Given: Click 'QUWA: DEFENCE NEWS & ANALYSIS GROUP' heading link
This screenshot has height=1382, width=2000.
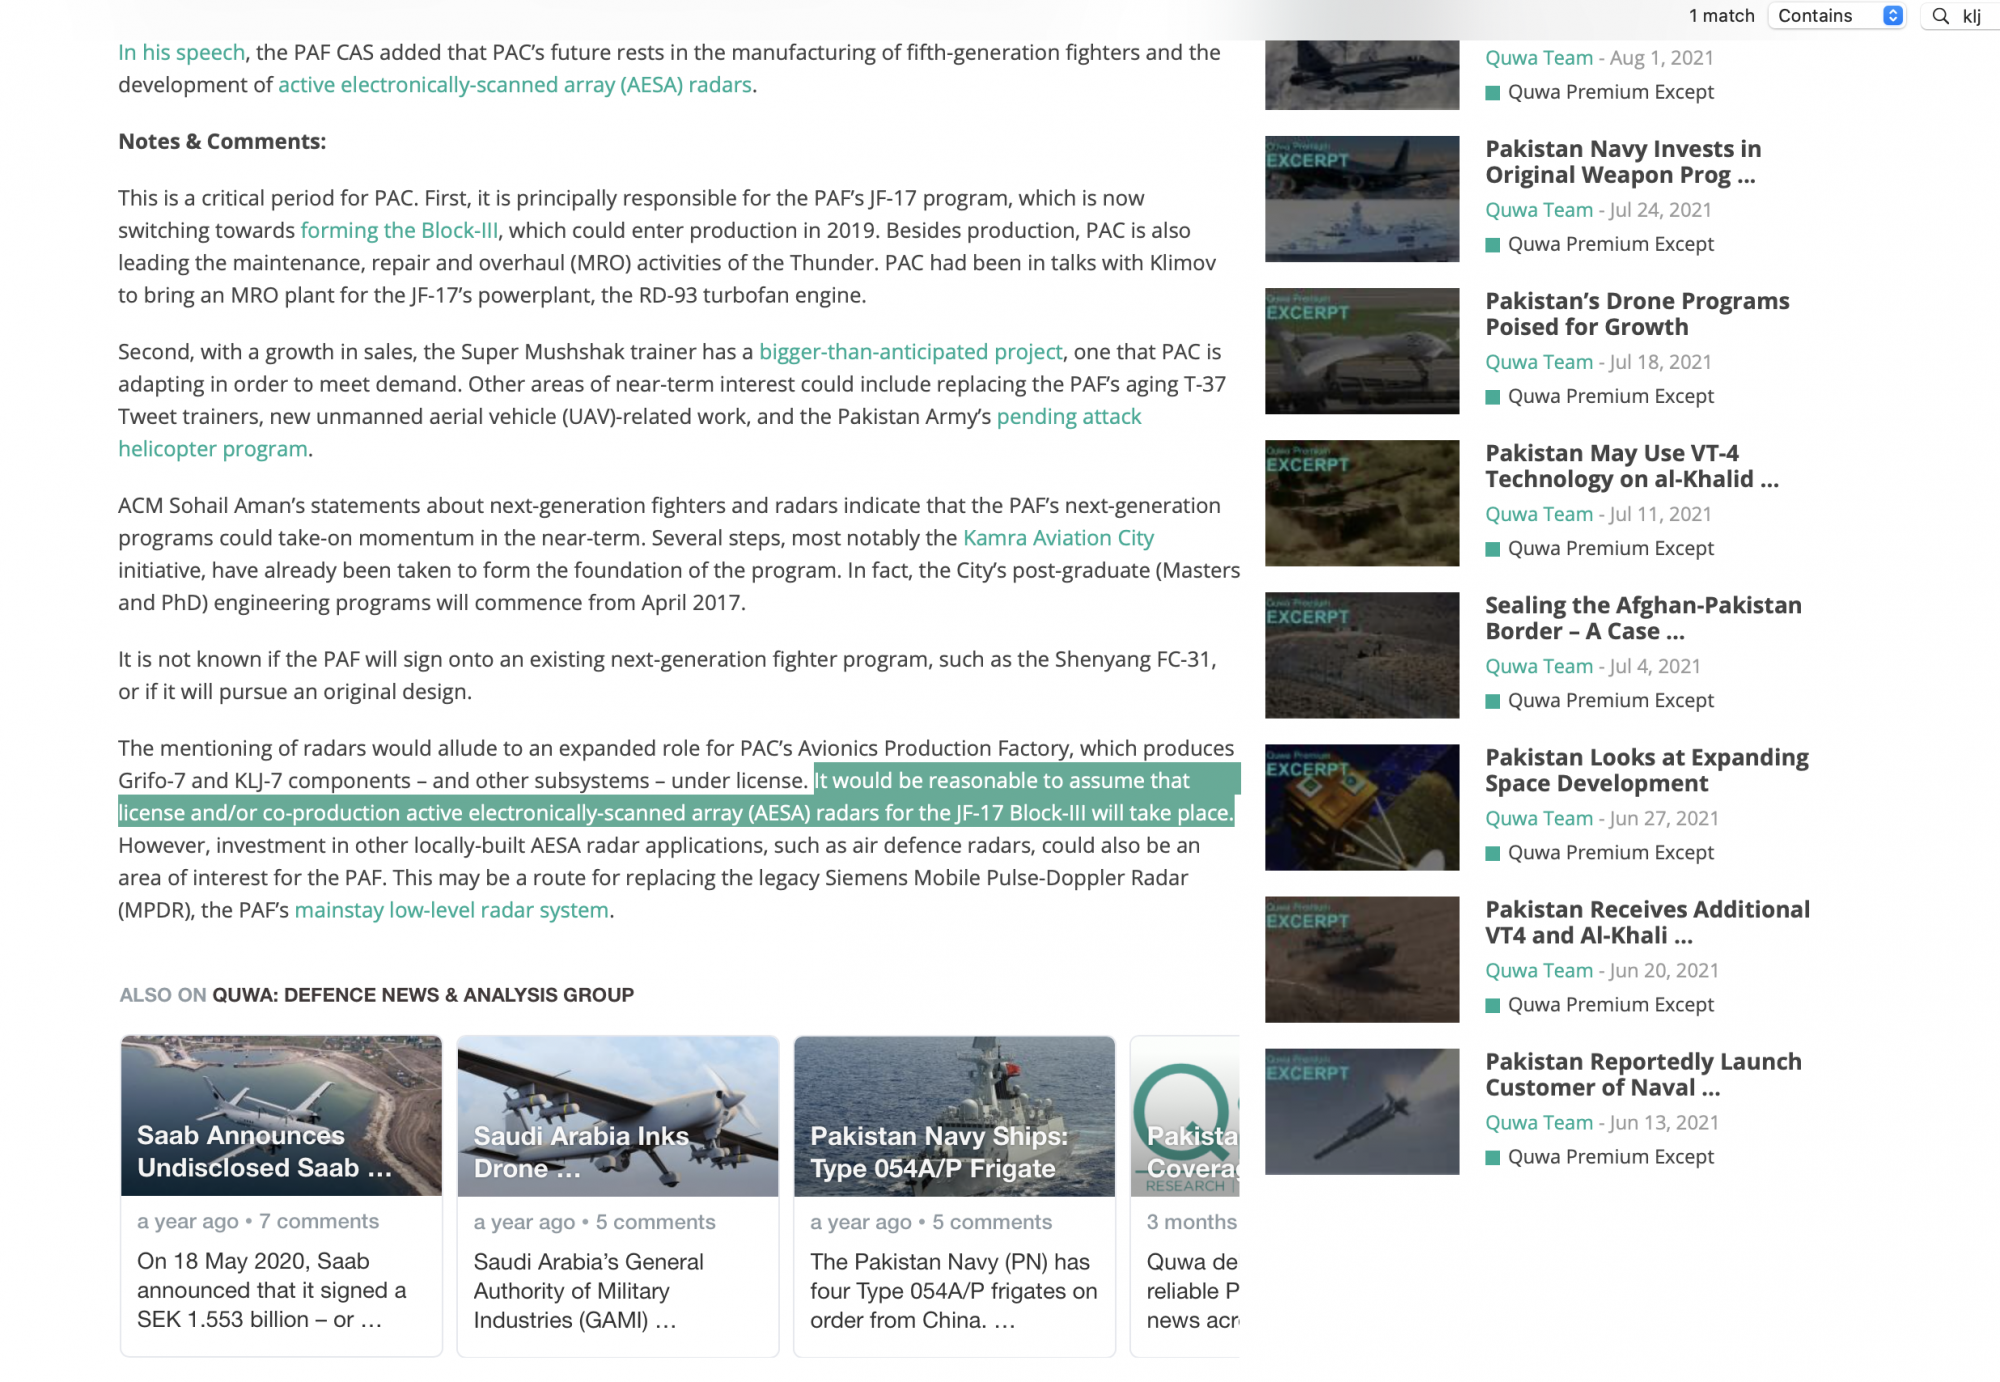Looking at the screenshot, I should coord(423,995).
